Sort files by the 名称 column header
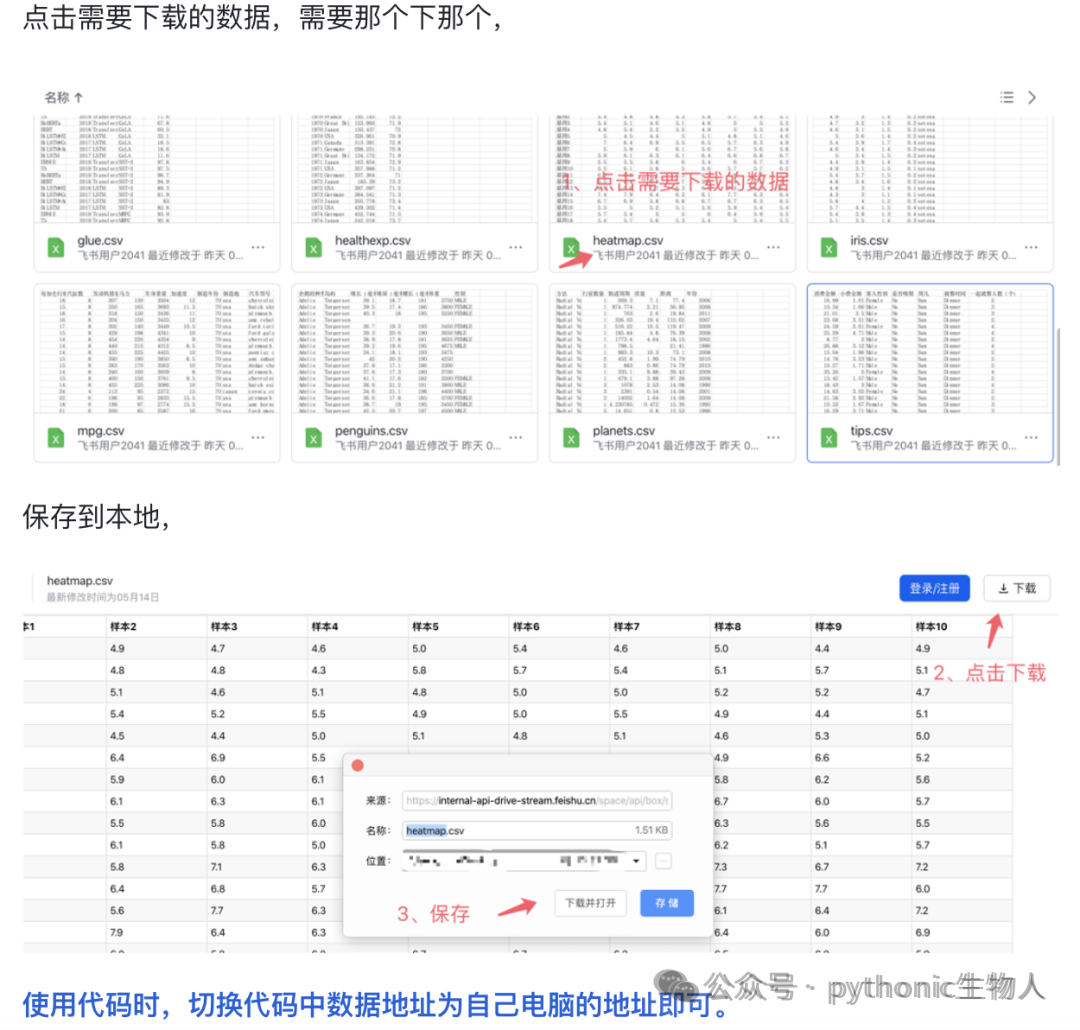This screenshot has height=1030, width=1080. (x=63, y=97)
